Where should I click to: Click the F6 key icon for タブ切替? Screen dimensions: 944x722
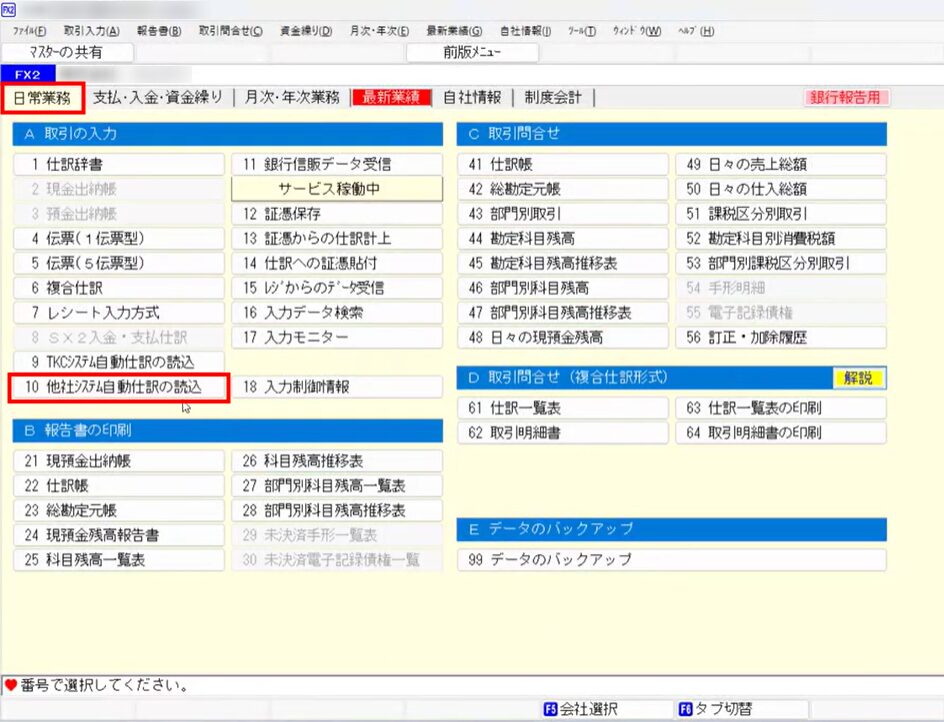tap(685, 709)
